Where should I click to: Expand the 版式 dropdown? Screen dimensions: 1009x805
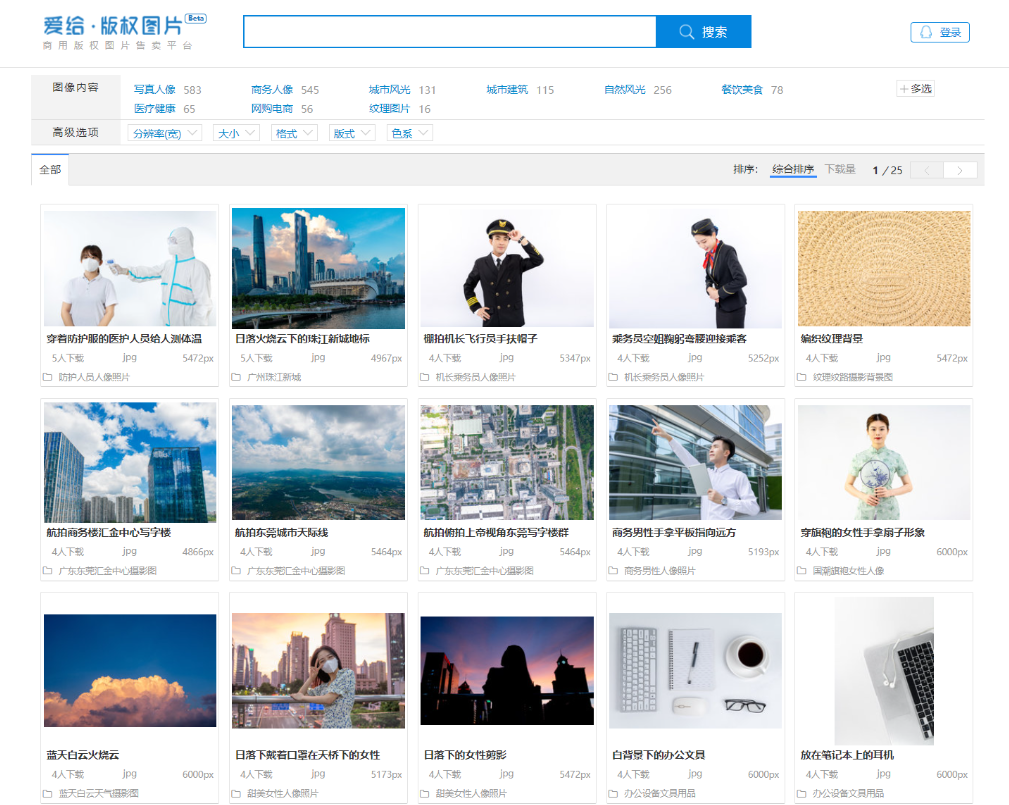point(352,133)
